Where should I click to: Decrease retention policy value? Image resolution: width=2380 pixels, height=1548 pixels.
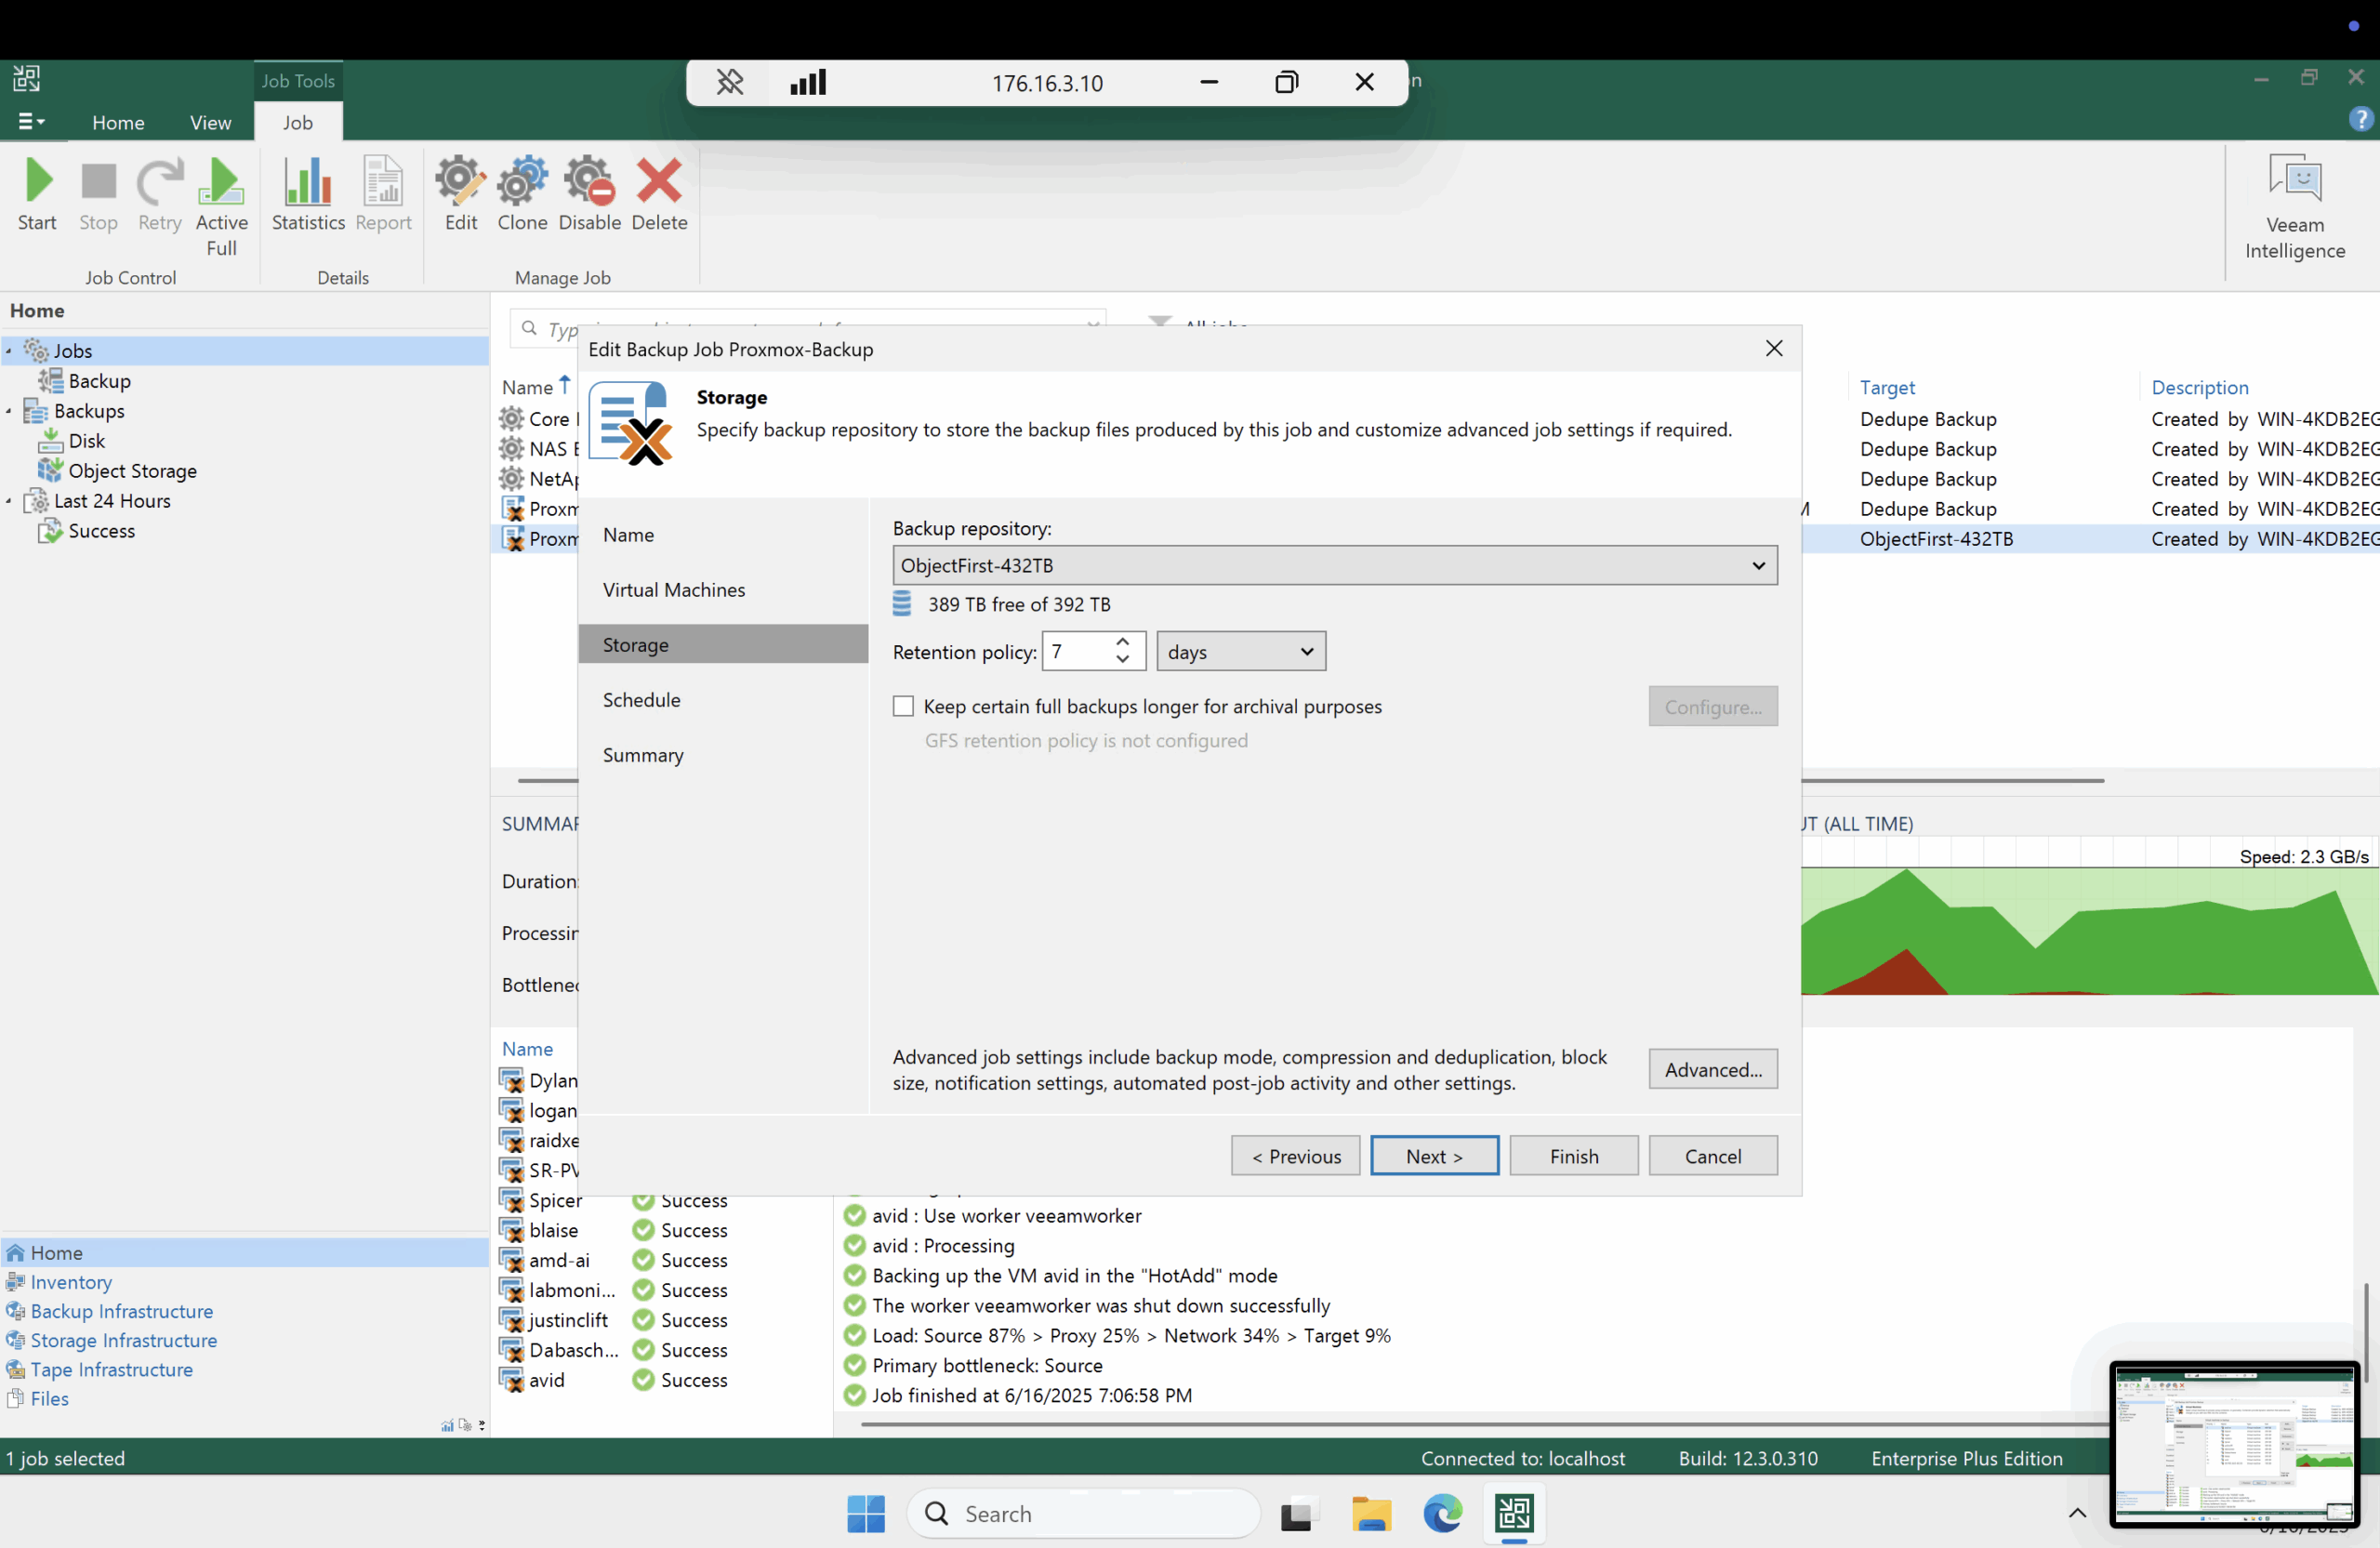click(1123, 660)
